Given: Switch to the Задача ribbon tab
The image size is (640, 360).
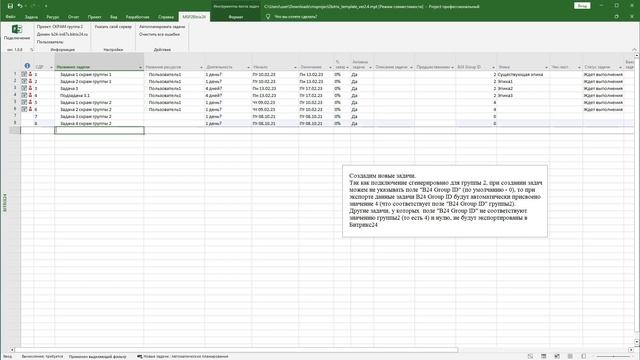Looking at the screenshot, I should [31, 17].
